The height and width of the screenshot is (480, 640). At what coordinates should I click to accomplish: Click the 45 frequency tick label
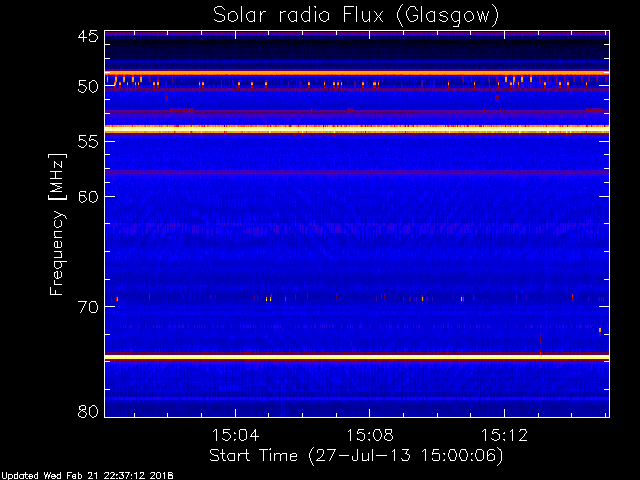point(88,37)
